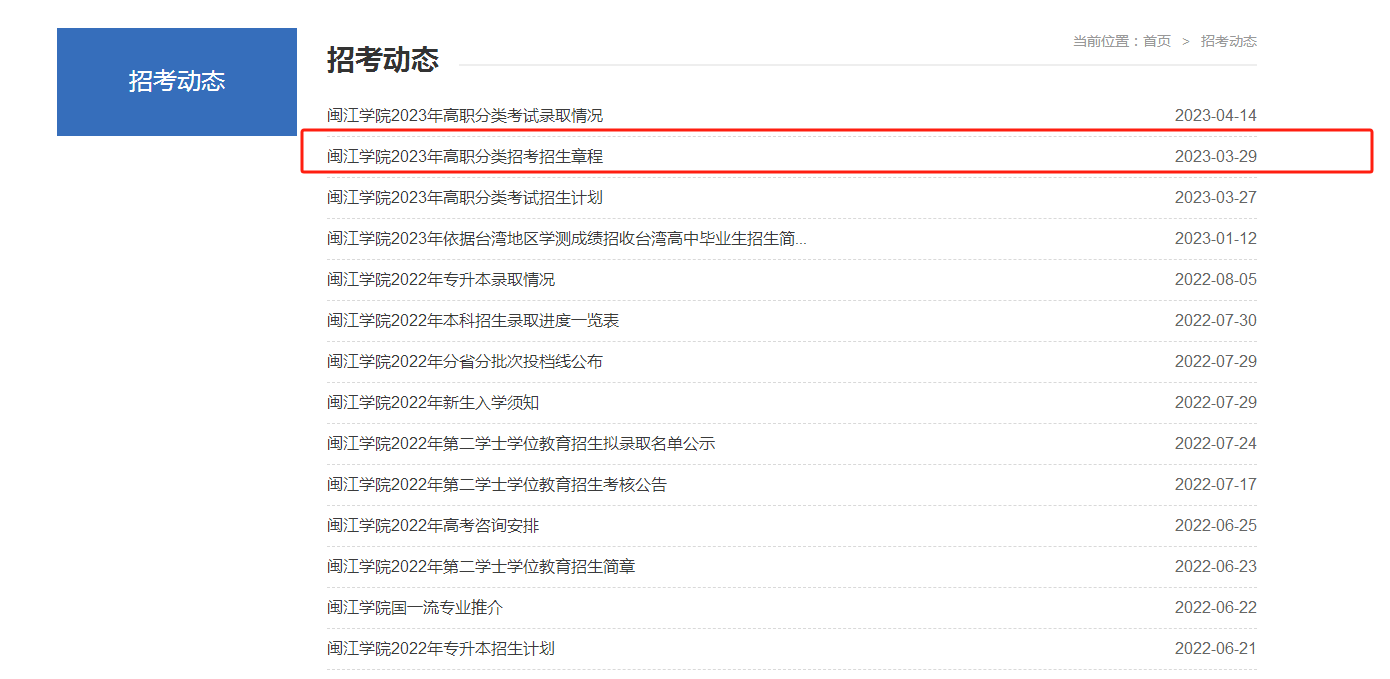The height and width of the screenshot is (679, 1390).
Task: Click the 2023-04-14 date entry
Action: [1215, 116]
